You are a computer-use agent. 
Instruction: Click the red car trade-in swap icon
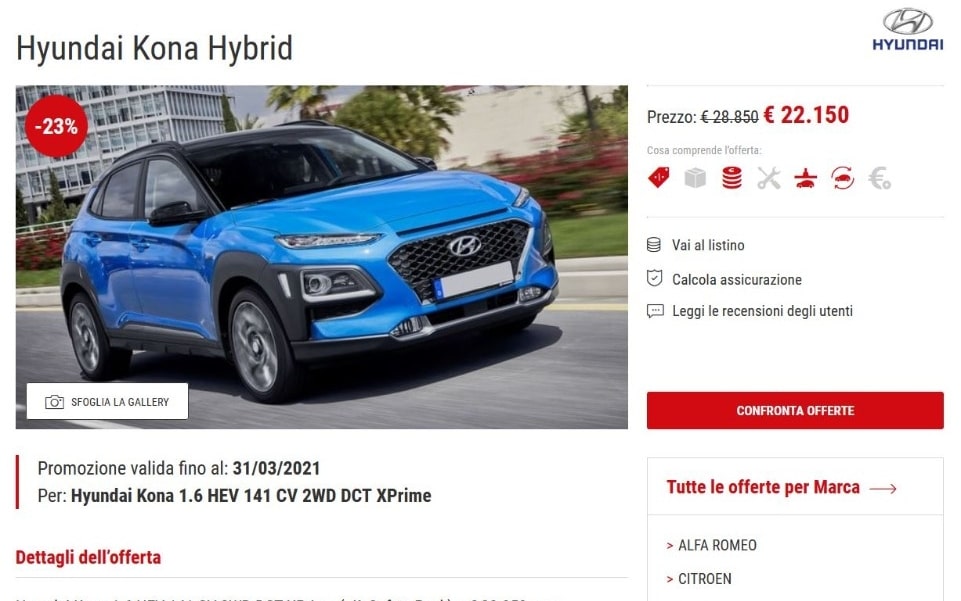pos(843,178)
